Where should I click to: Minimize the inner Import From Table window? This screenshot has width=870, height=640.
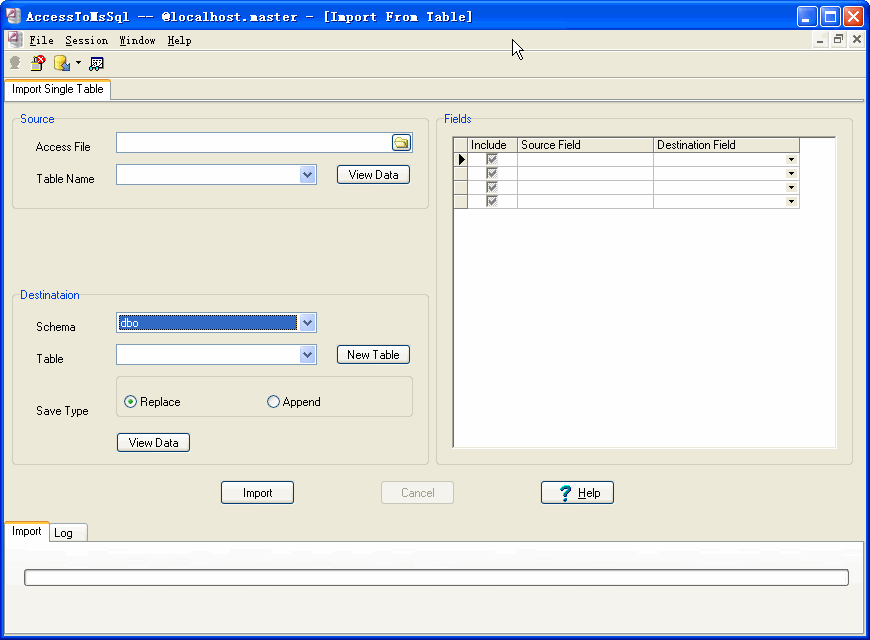(820, 40)
